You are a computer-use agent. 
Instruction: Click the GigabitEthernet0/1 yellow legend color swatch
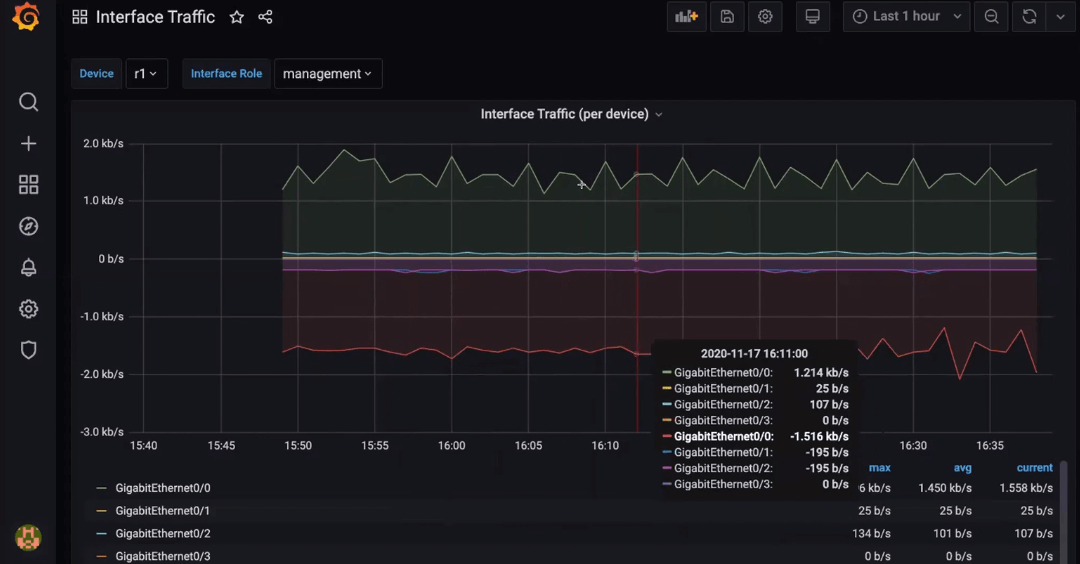click(x=101, y=511)
